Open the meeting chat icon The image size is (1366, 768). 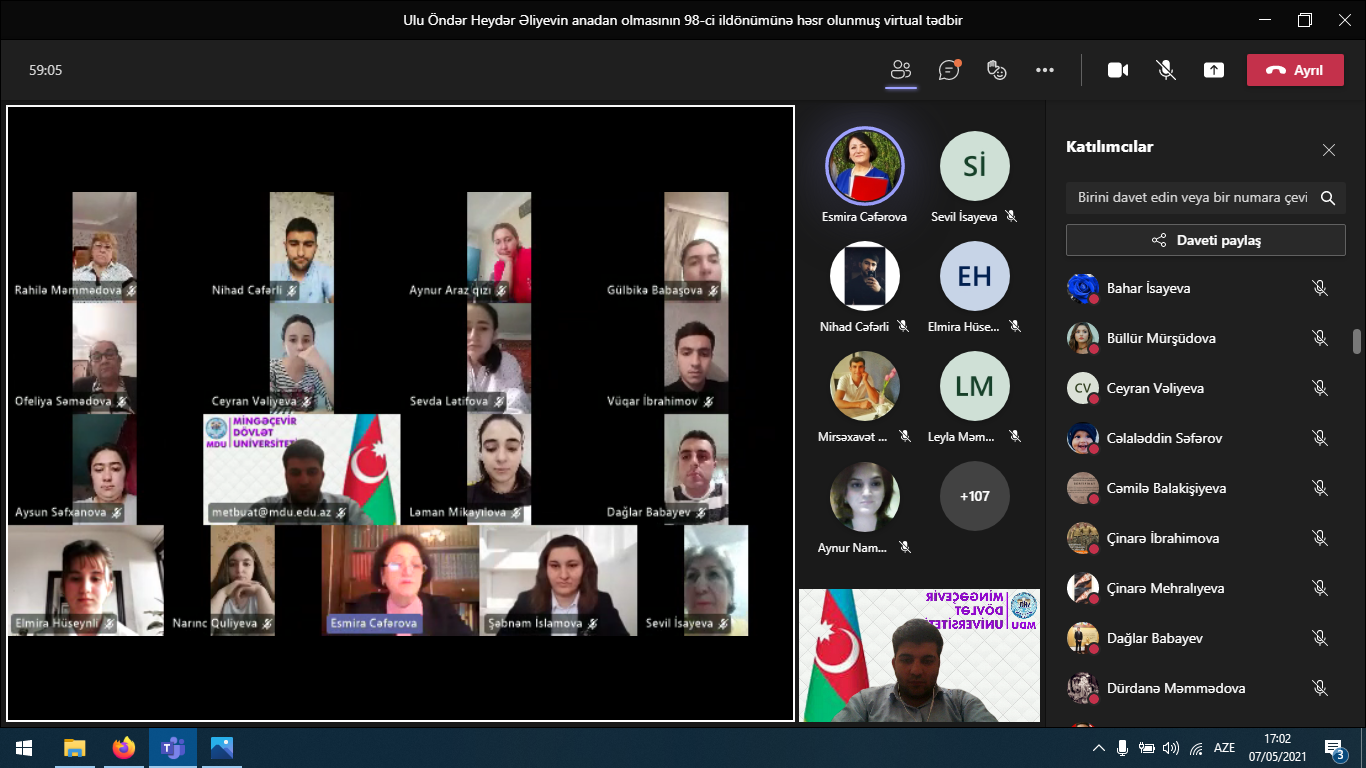pos(949,70)
